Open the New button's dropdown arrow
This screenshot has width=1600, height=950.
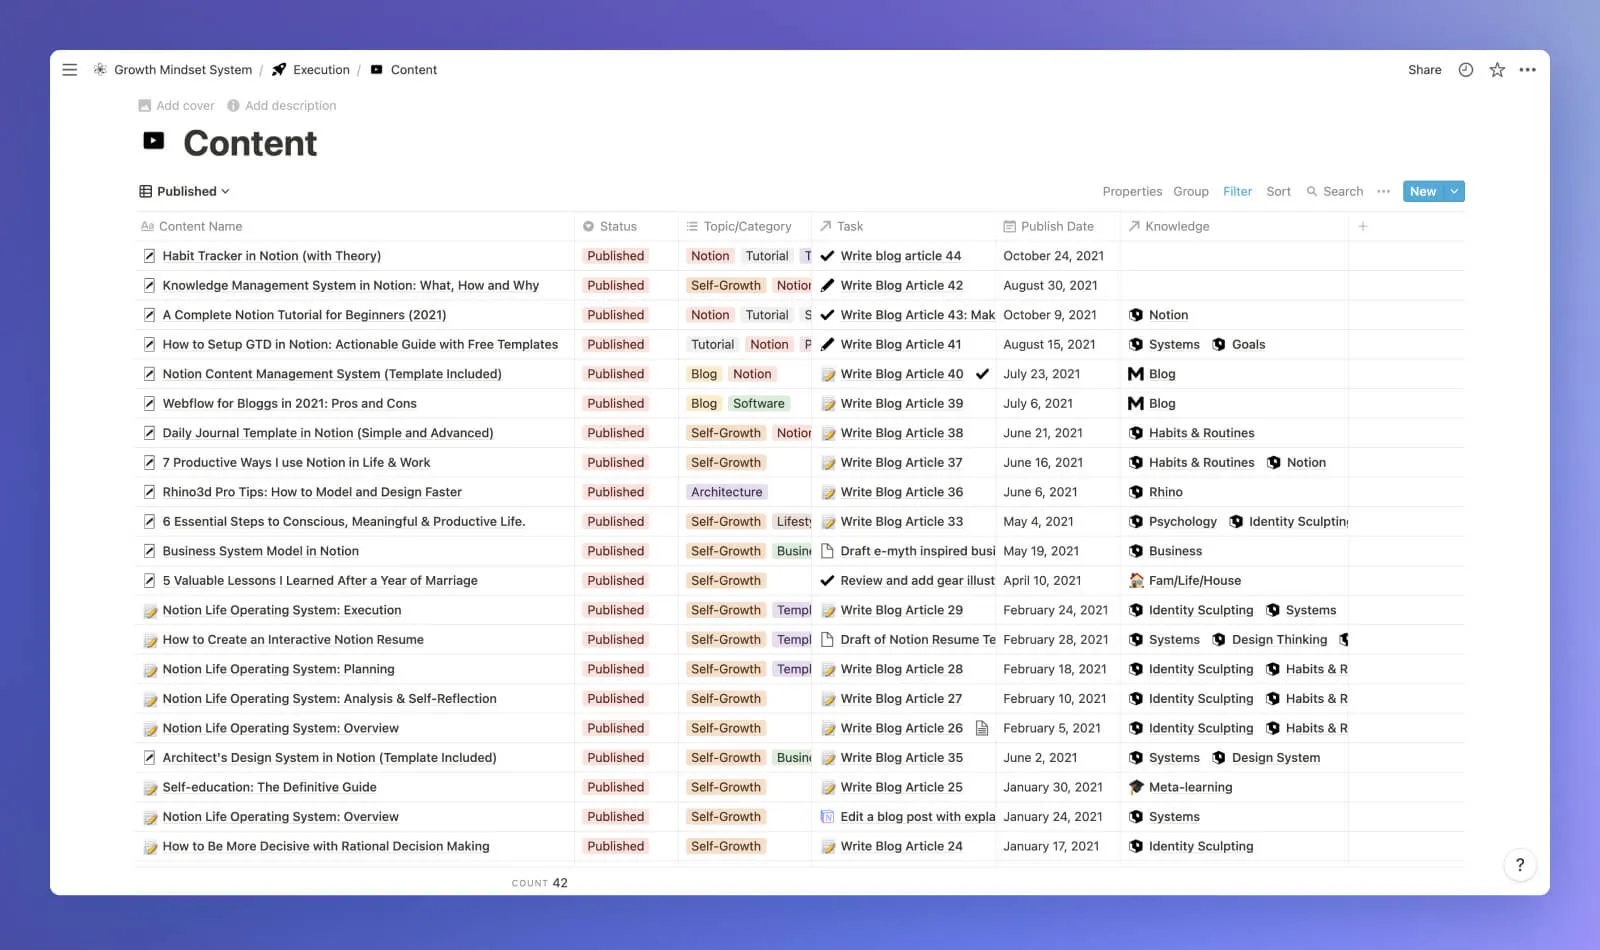[1453, 191]
